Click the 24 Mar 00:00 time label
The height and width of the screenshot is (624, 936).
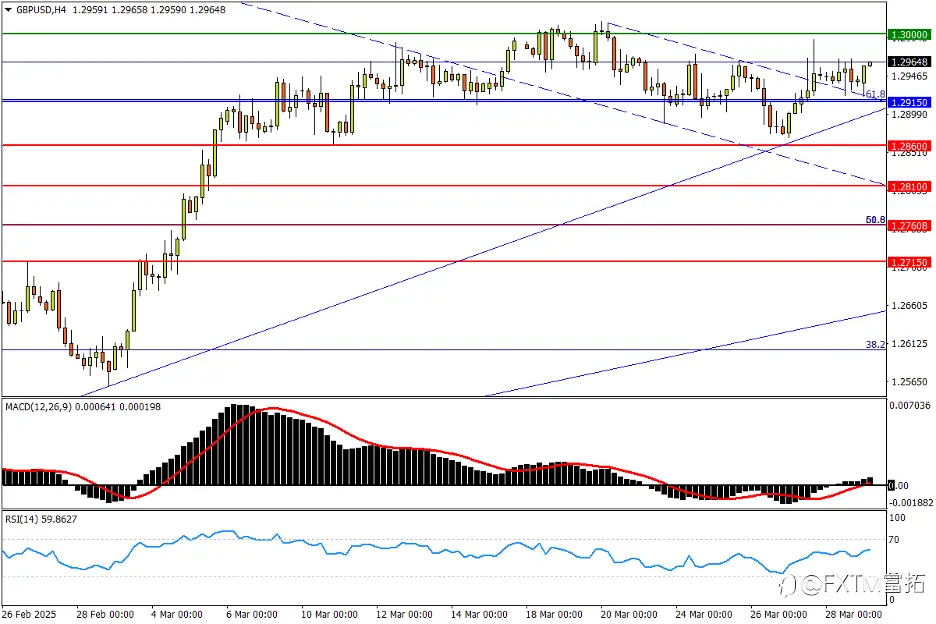[704, 614]
